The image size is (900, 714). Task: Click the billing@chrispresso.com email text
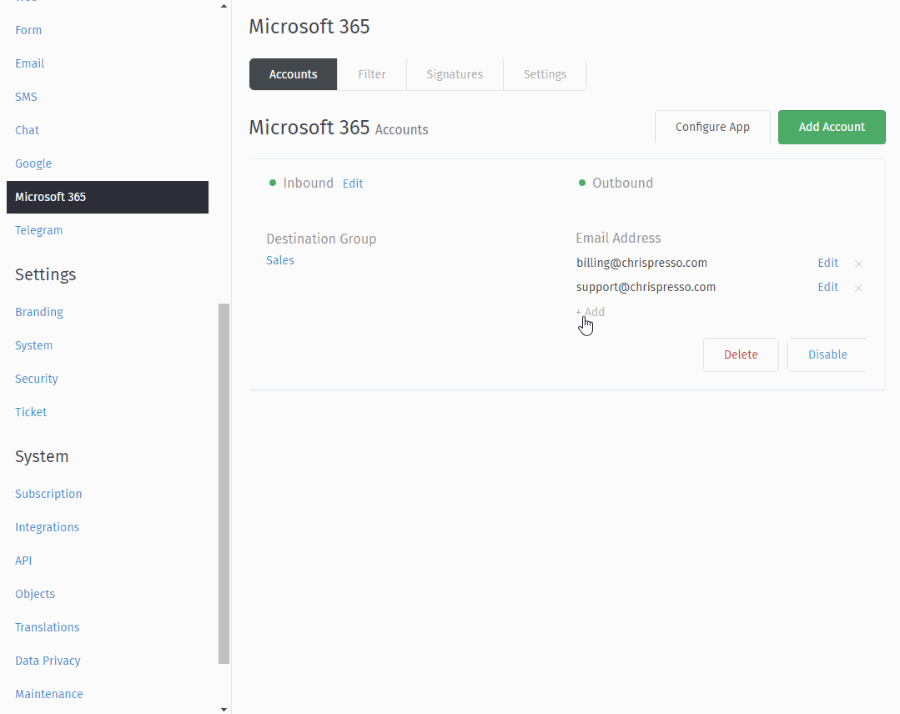pyautogui.click(x=642, y=263)
